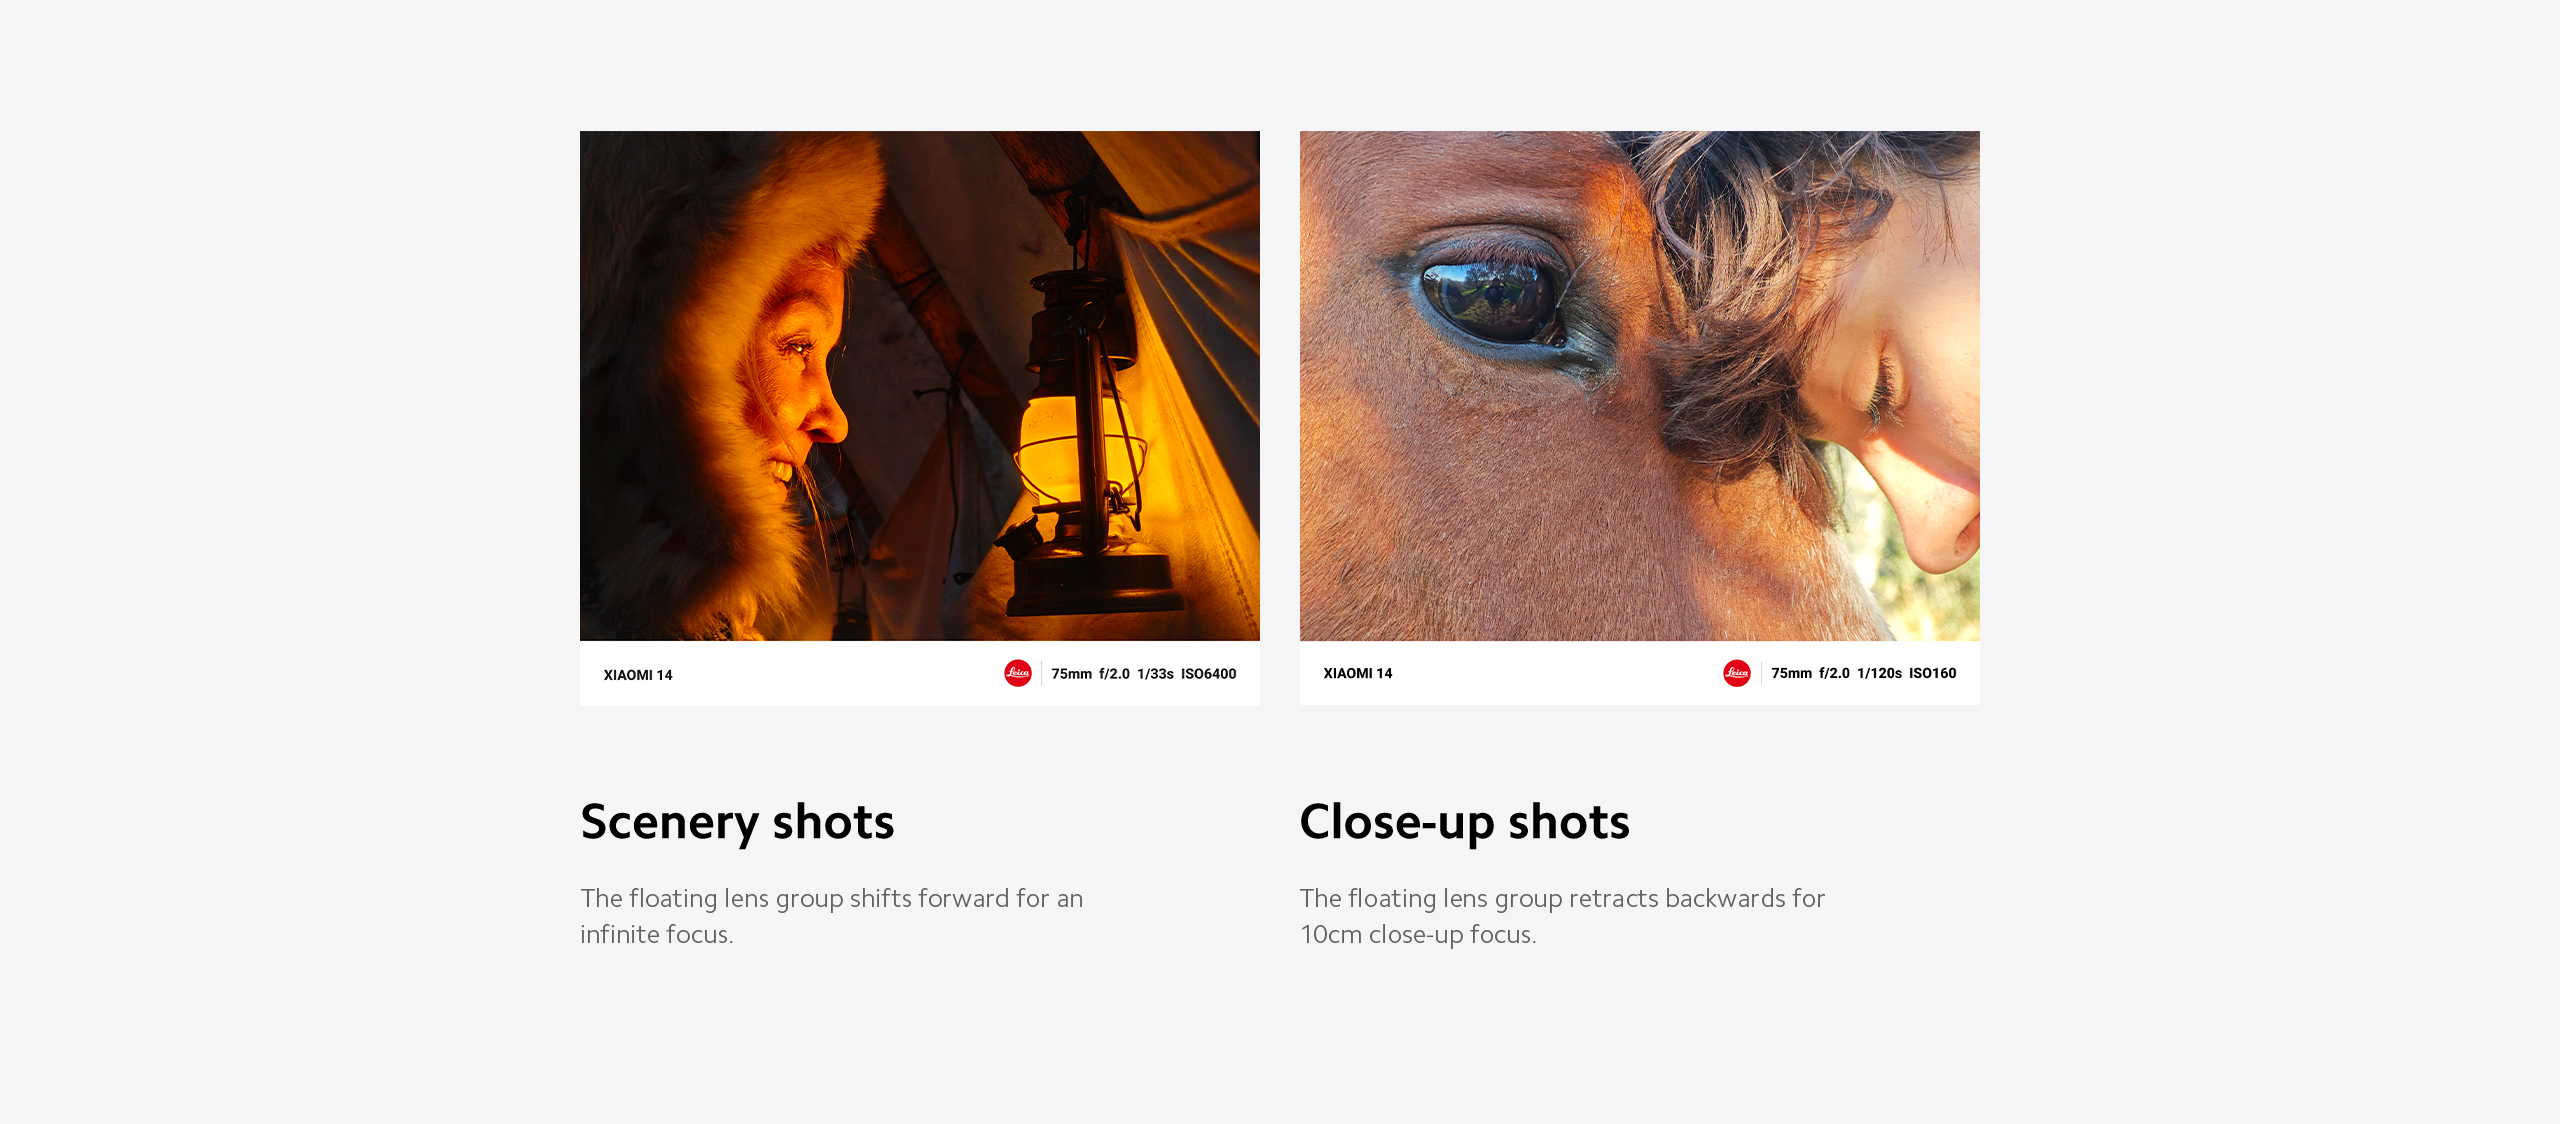Click the Close-up shots heading

[1465, 822]
